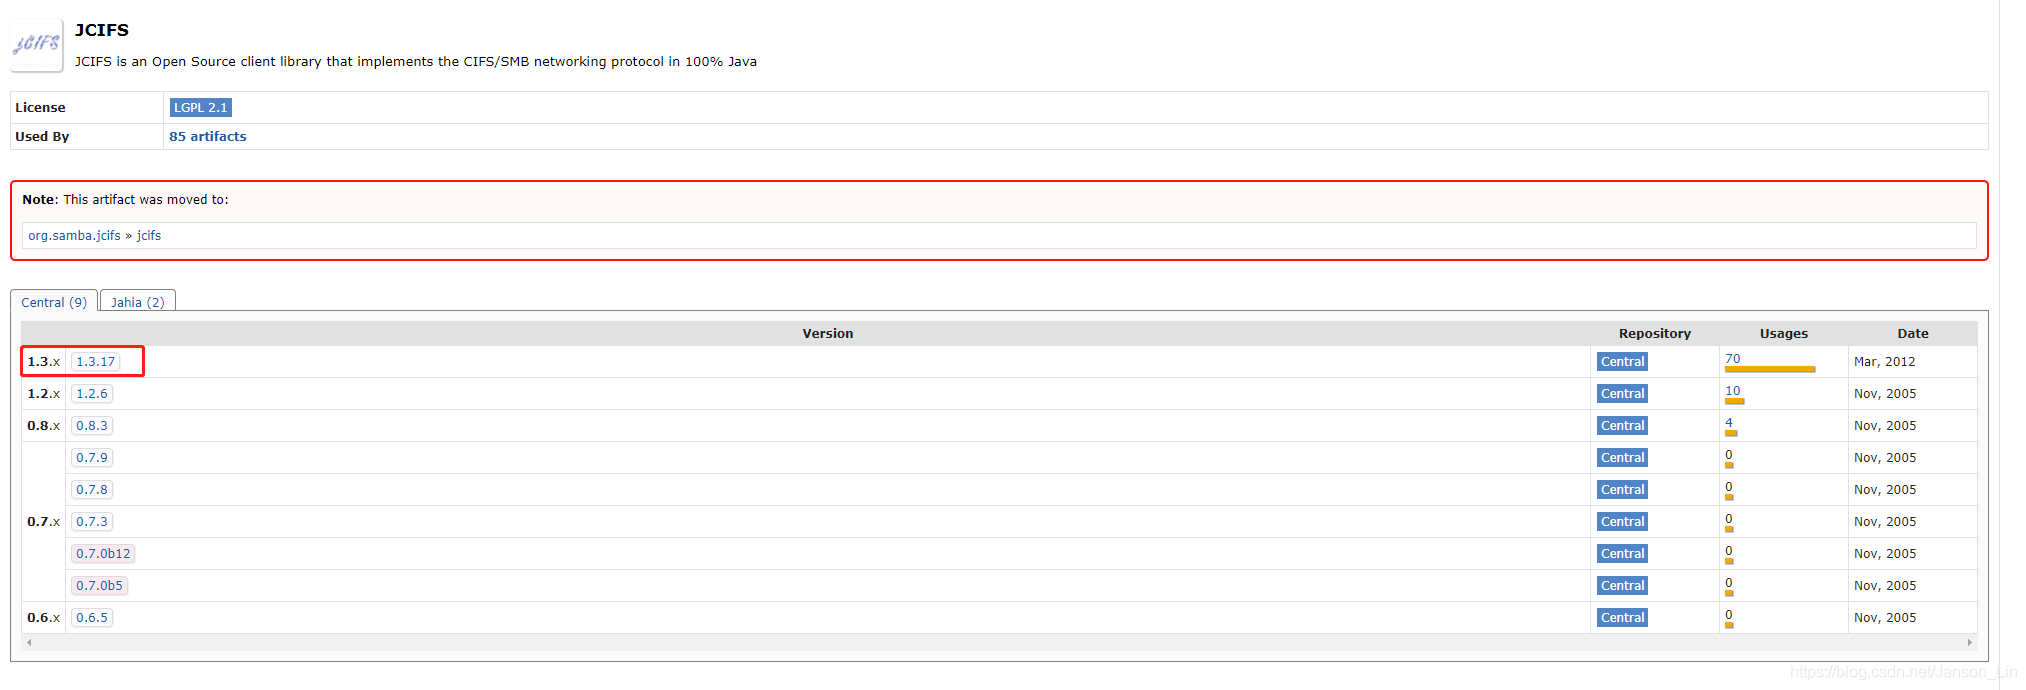Open version 0.6.5
The width and height of the screenshot is (2026, 690).
[x=92, y=617]
